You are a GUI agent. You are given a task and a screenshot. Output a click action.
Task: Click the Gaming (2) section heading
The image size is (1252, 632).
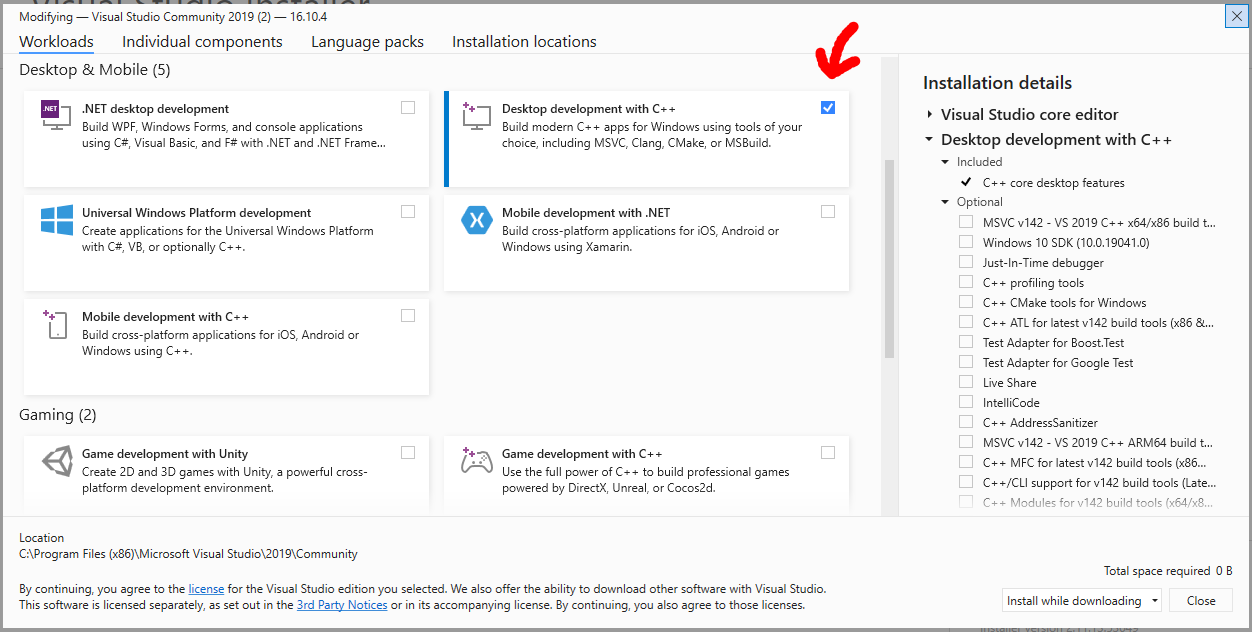(58, 415)
